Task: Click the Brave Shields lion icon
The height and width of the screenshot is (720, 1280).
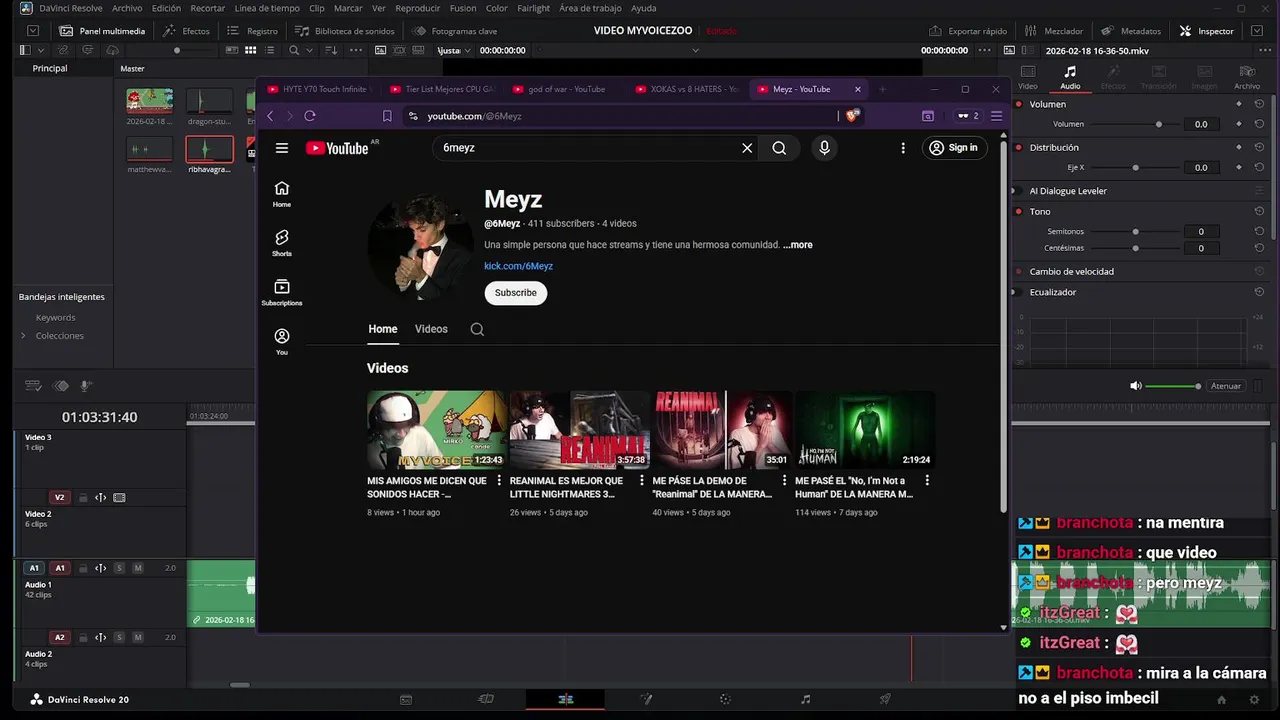Action: (x=852, y=116)
